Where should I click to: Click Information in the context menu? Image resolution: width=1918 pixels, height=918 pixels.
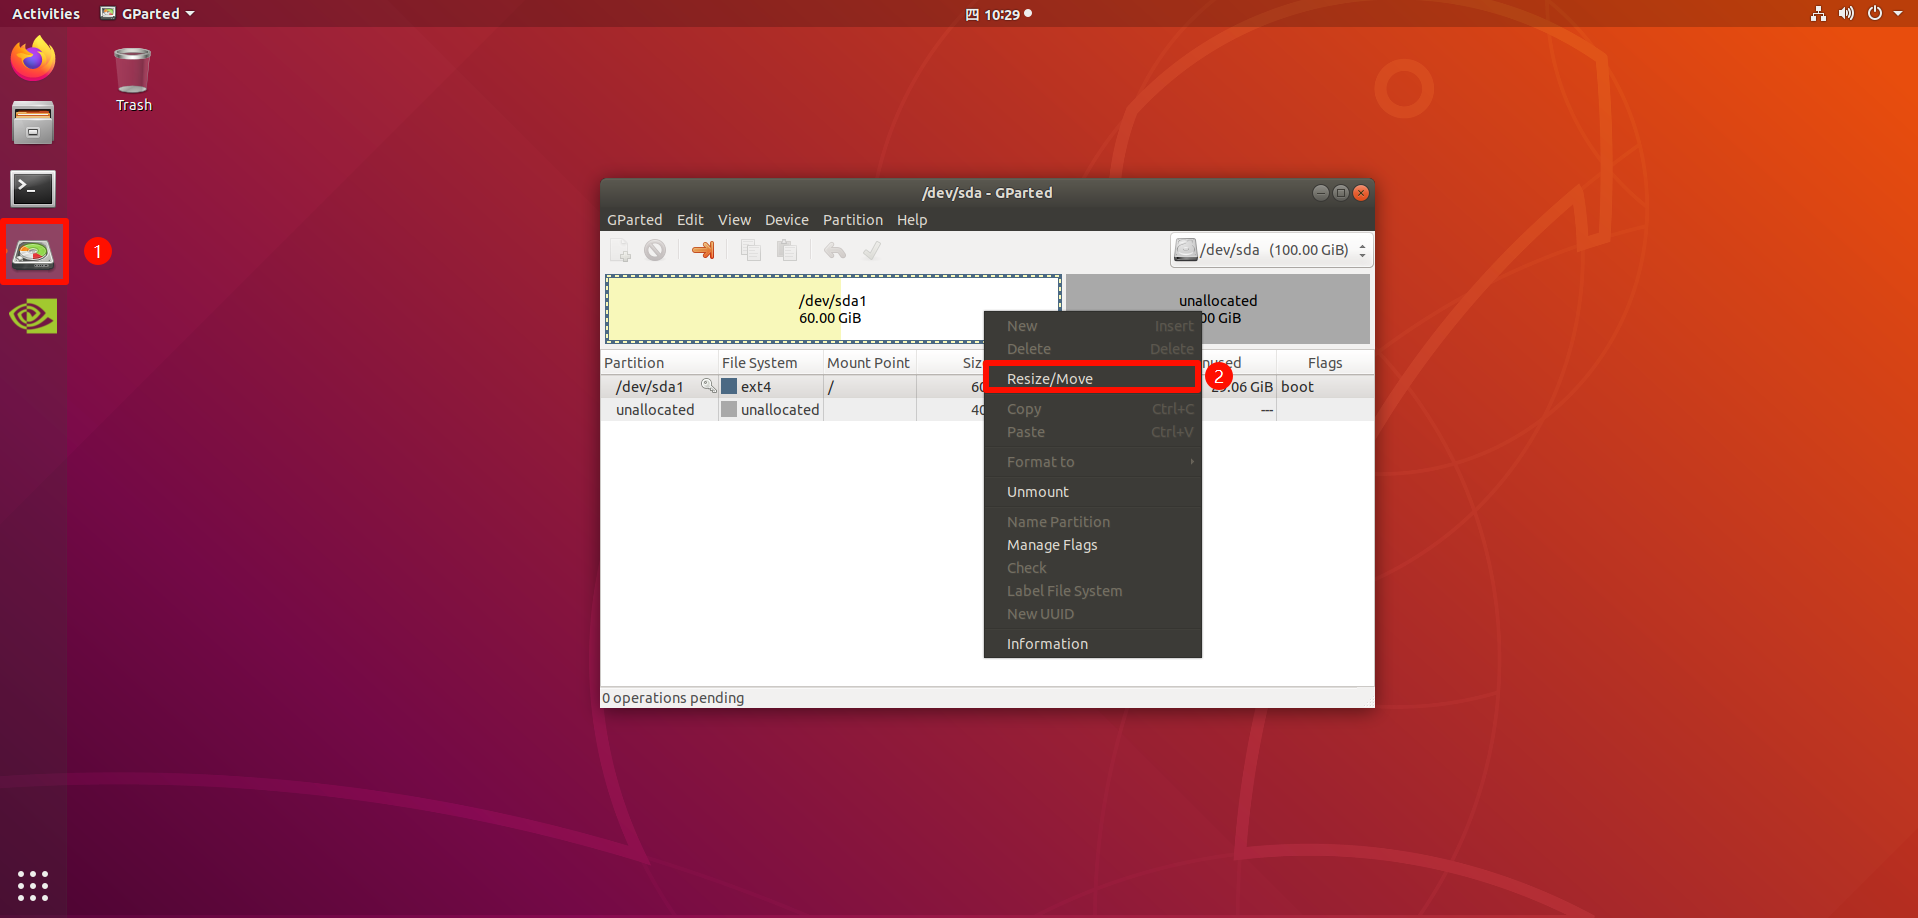(x=1047, y=644)
